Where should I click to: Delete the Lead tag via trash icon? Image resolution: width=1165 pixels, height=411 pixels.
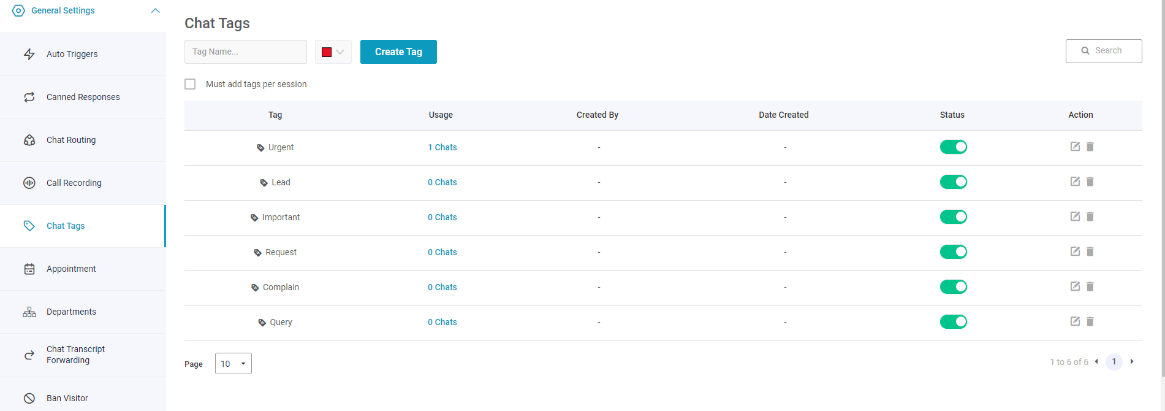pyautogui.click(x=1090, y=181)
